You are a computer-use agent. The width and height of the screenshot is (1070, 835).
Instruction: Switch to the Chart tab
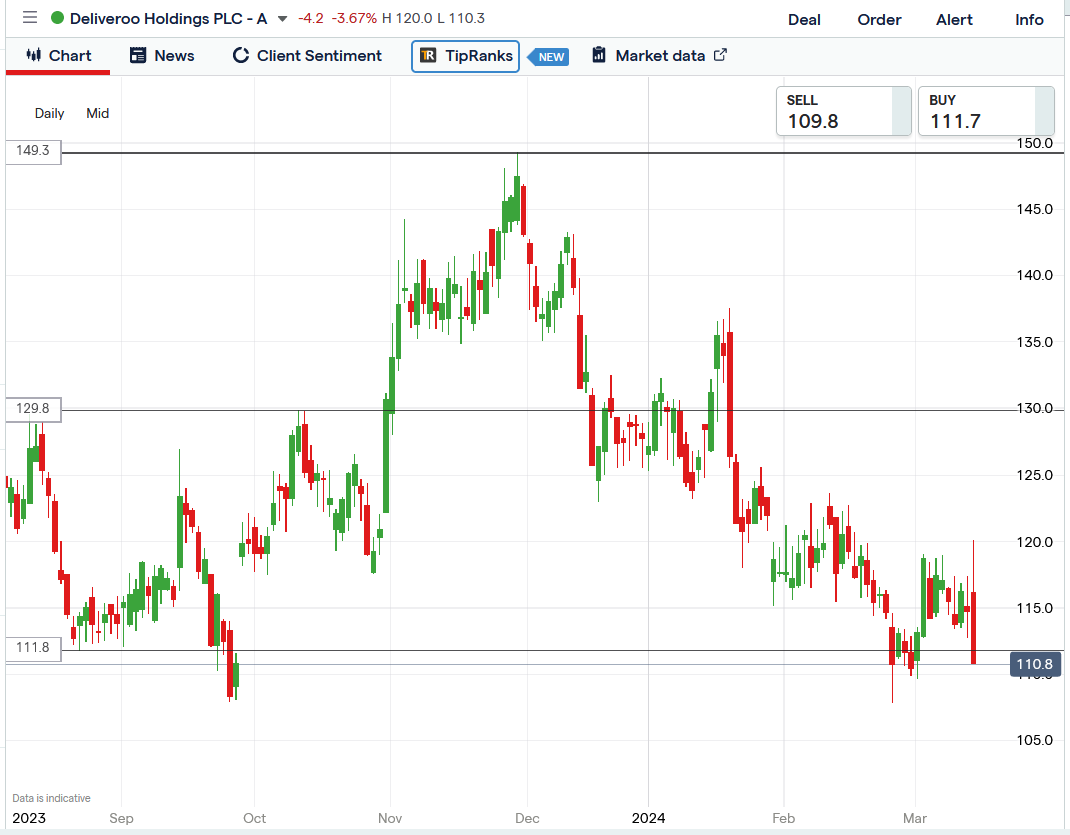click(x=58, y=56)
